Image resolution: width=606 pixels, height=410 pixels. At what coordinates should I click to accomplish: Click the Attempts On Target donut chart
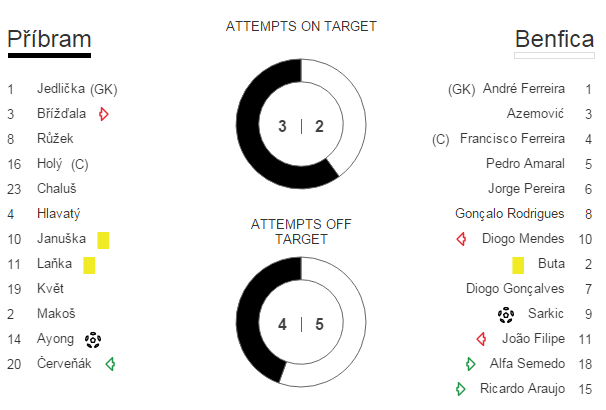(x=301, y=124)
